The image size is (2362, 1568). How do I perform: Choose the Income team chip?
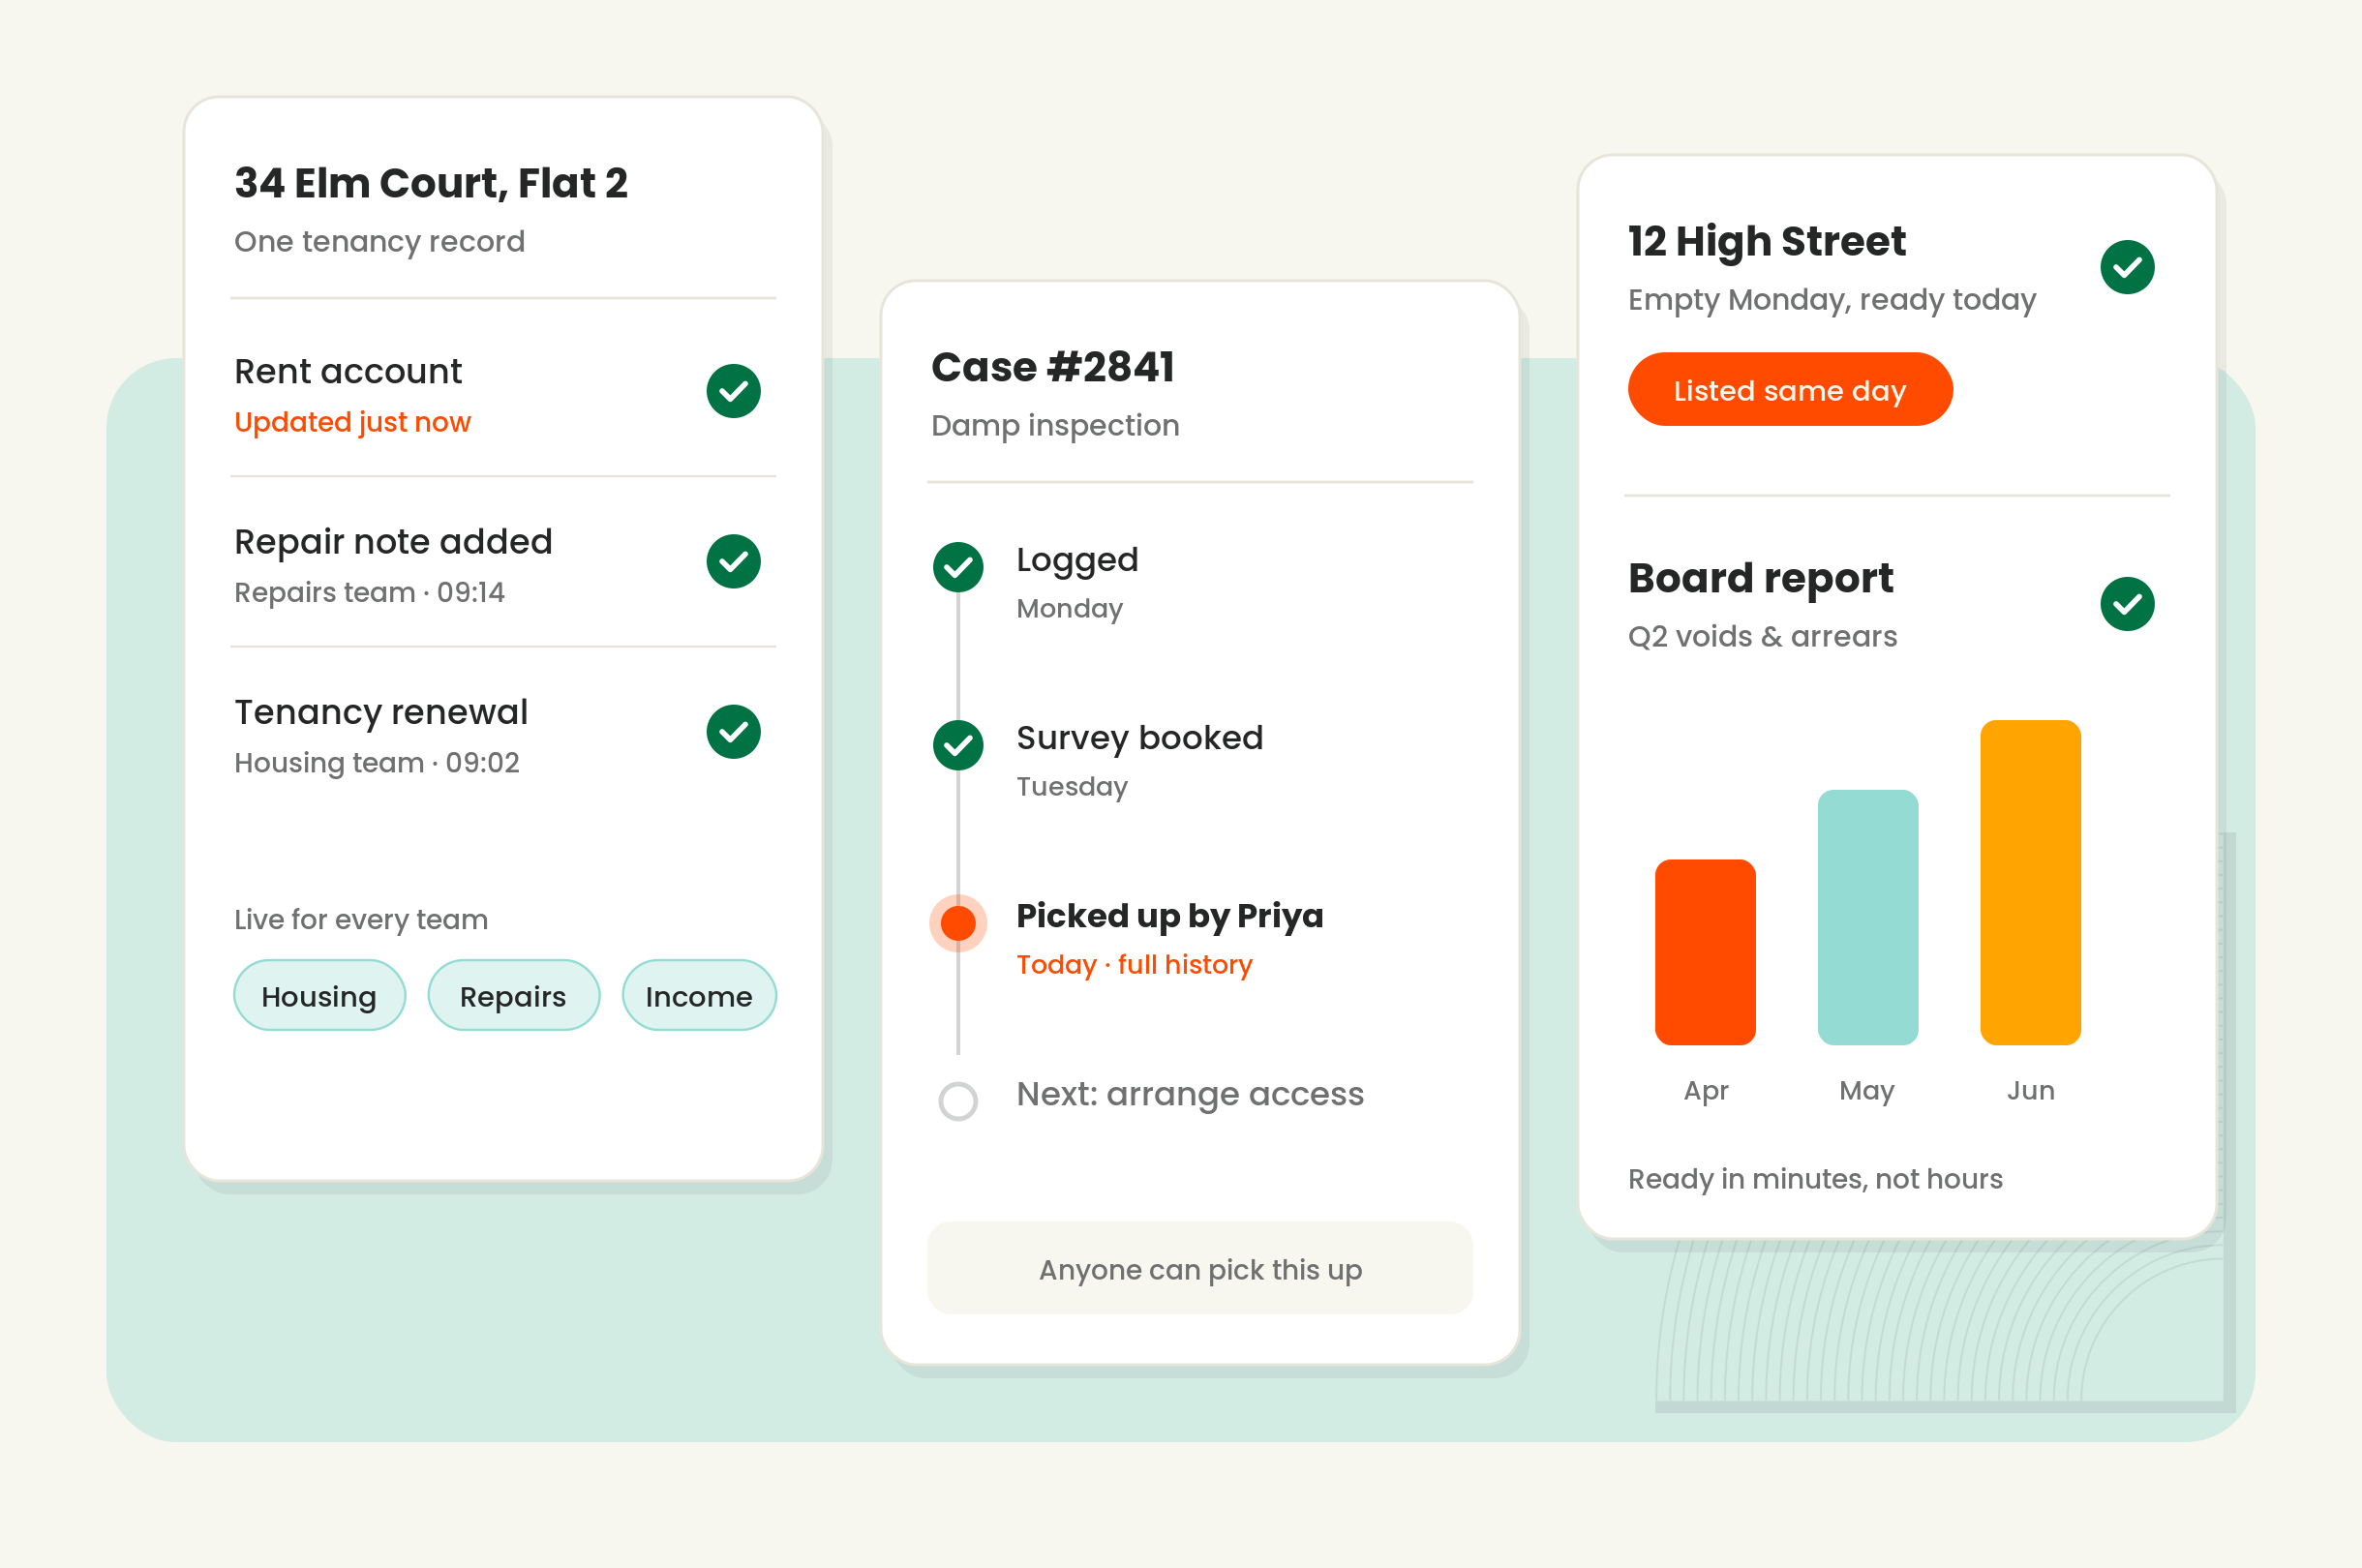[699, 995]
